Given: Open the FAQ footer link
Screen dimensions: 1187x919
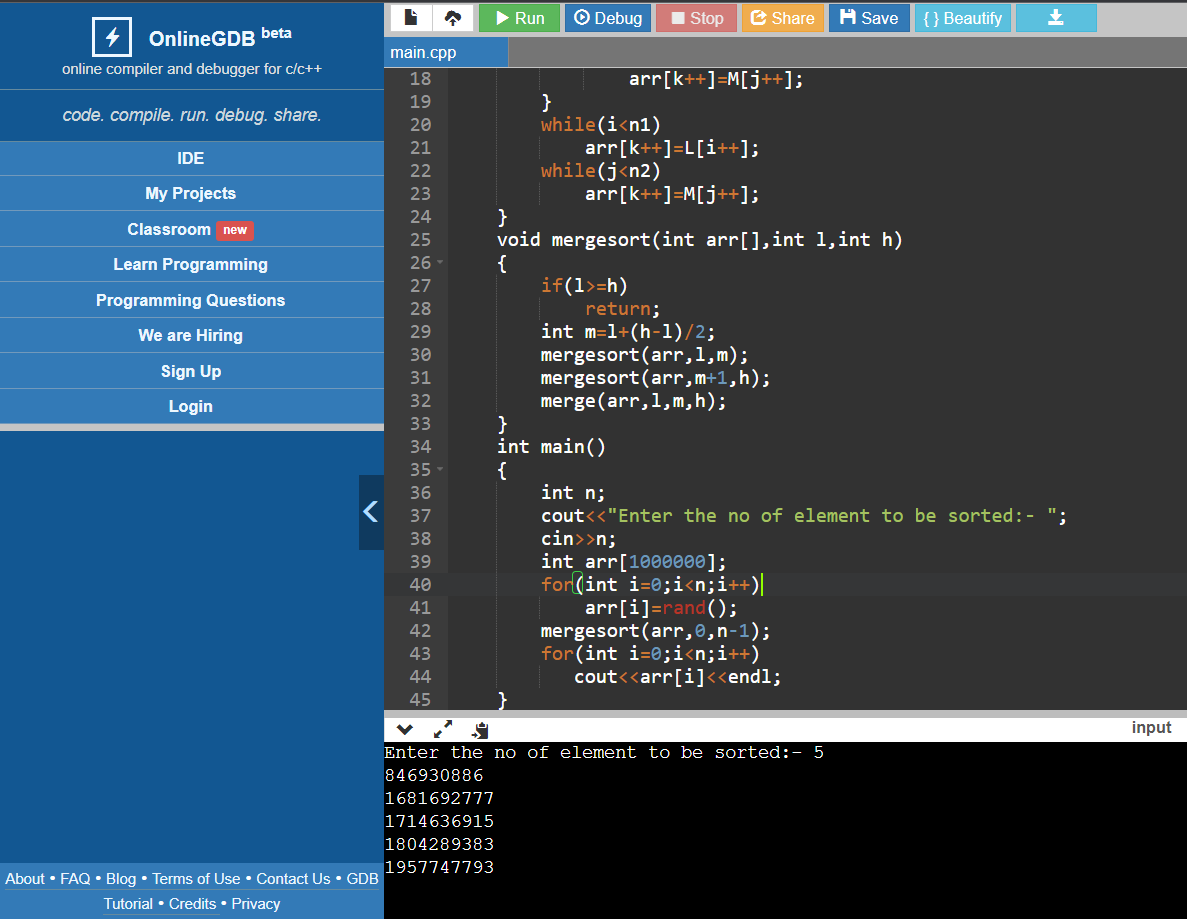Looking at the screenshot, I should click(x=75, y=879).
